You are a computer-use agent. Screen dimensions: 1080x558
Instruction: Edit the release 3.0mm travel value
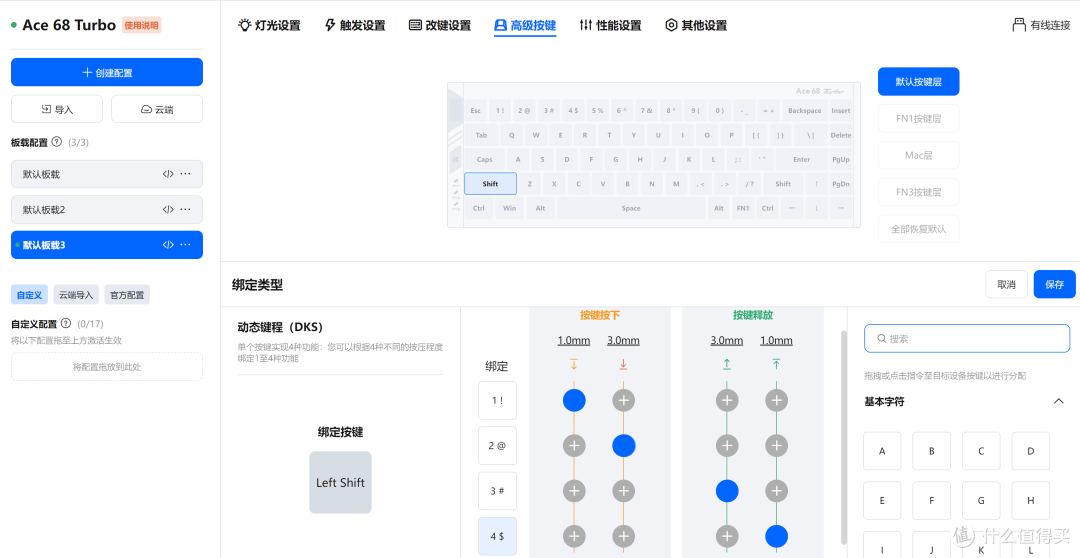pyautogui.click(x=727, y=340)
